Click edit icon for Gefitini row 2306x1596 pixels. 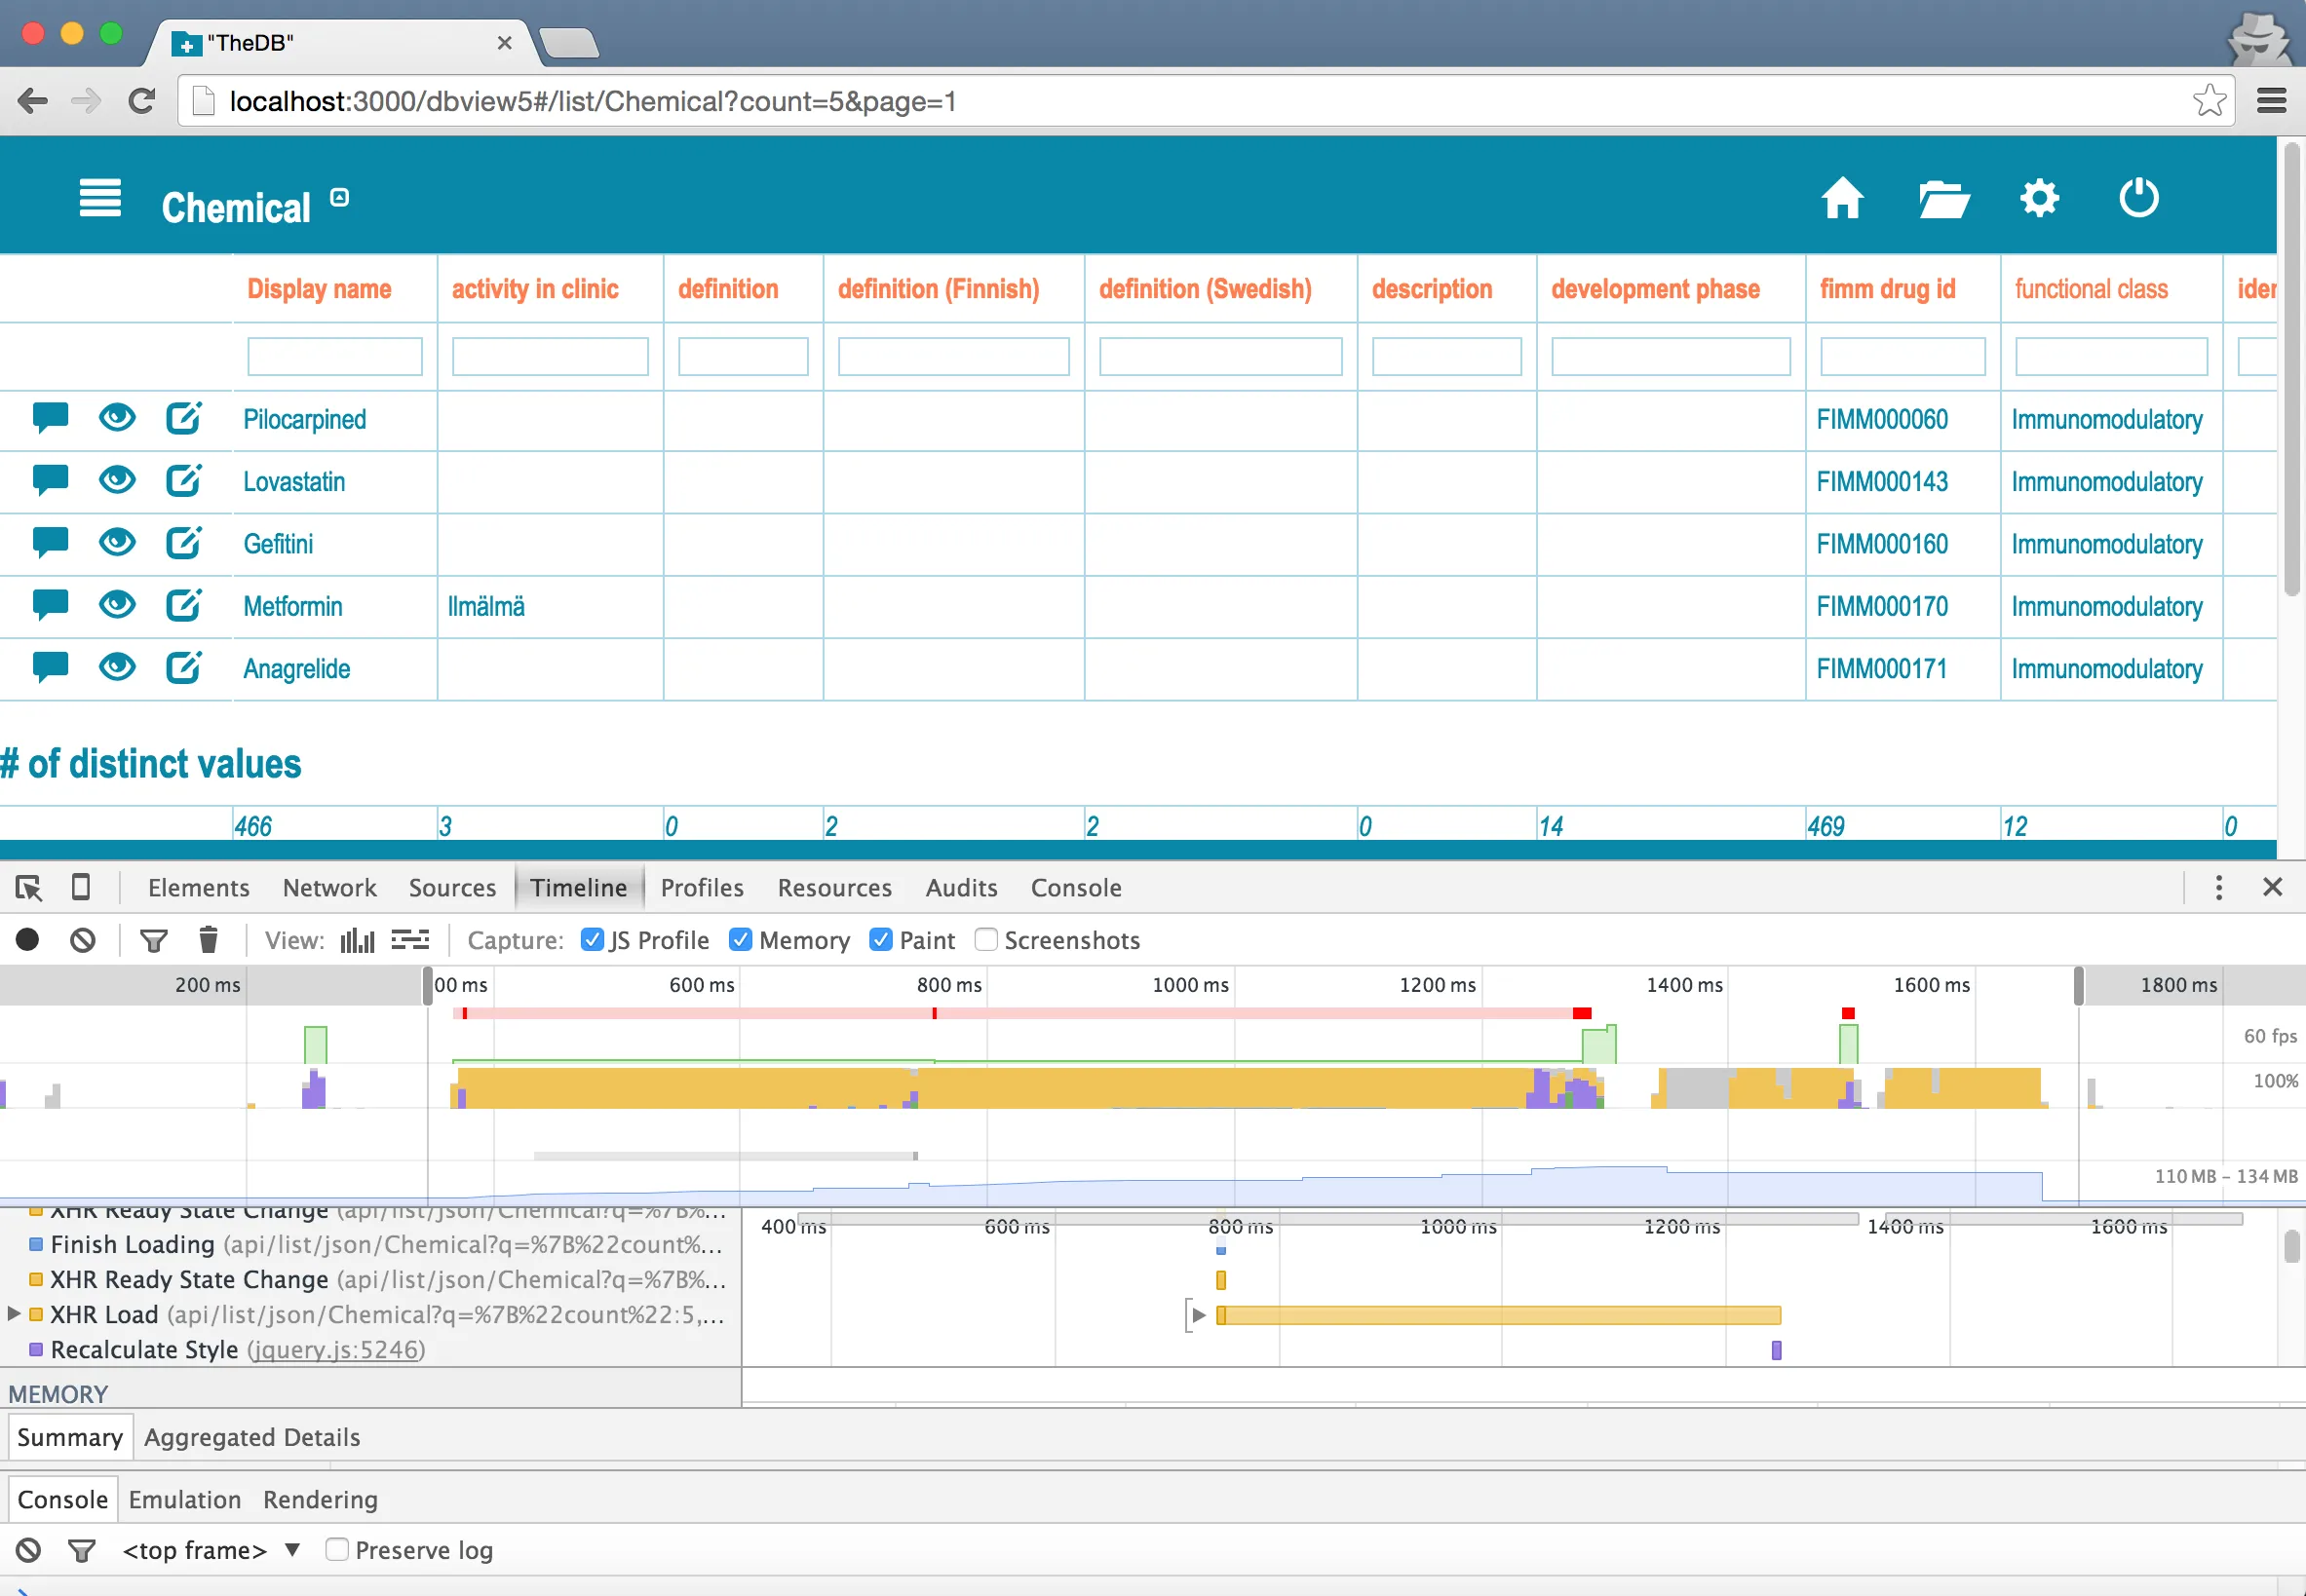(183, 543)
